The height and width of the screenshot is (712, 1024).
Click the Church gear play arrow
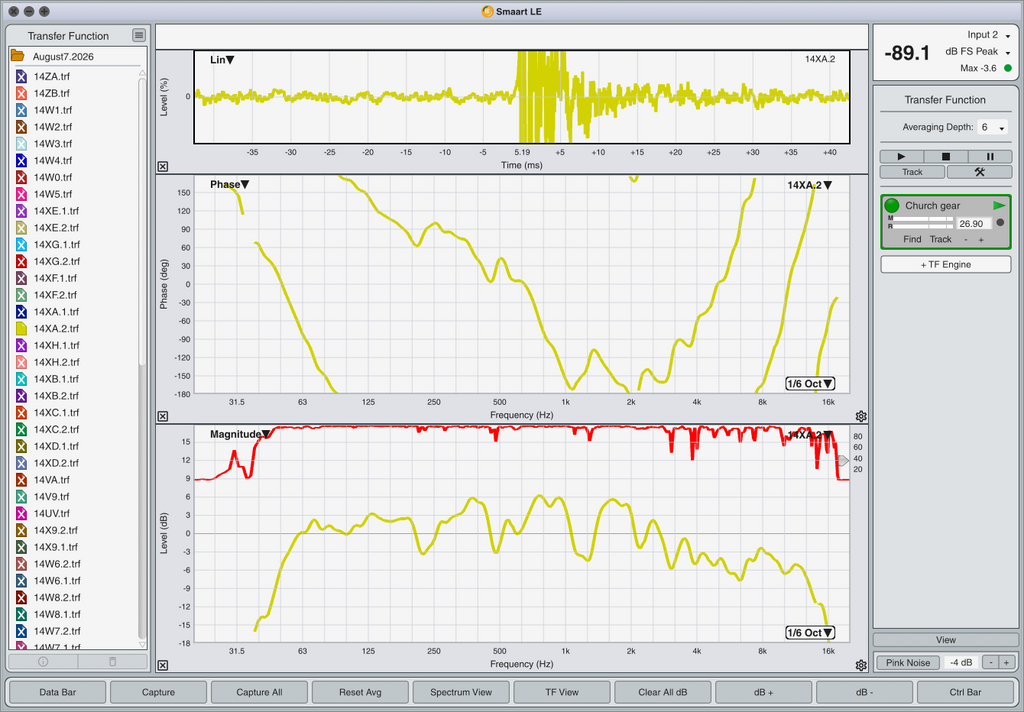click(x=999, y=205)
